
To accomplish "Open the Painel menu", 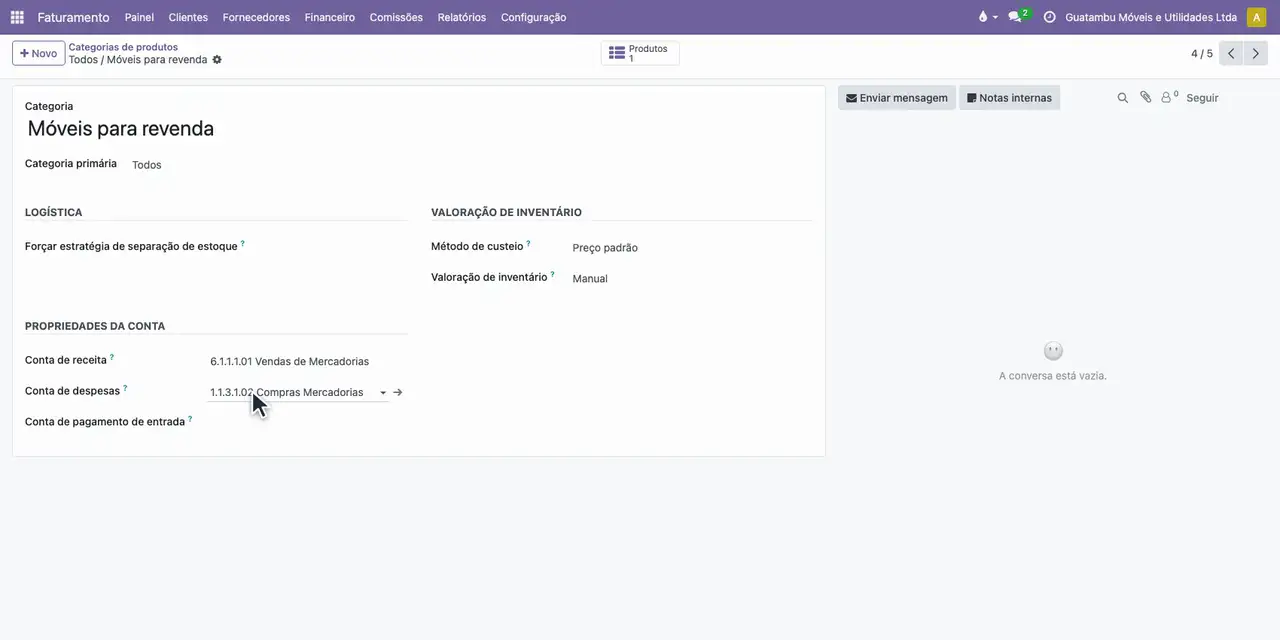I will pyautogui.click(x=139, y=17).
